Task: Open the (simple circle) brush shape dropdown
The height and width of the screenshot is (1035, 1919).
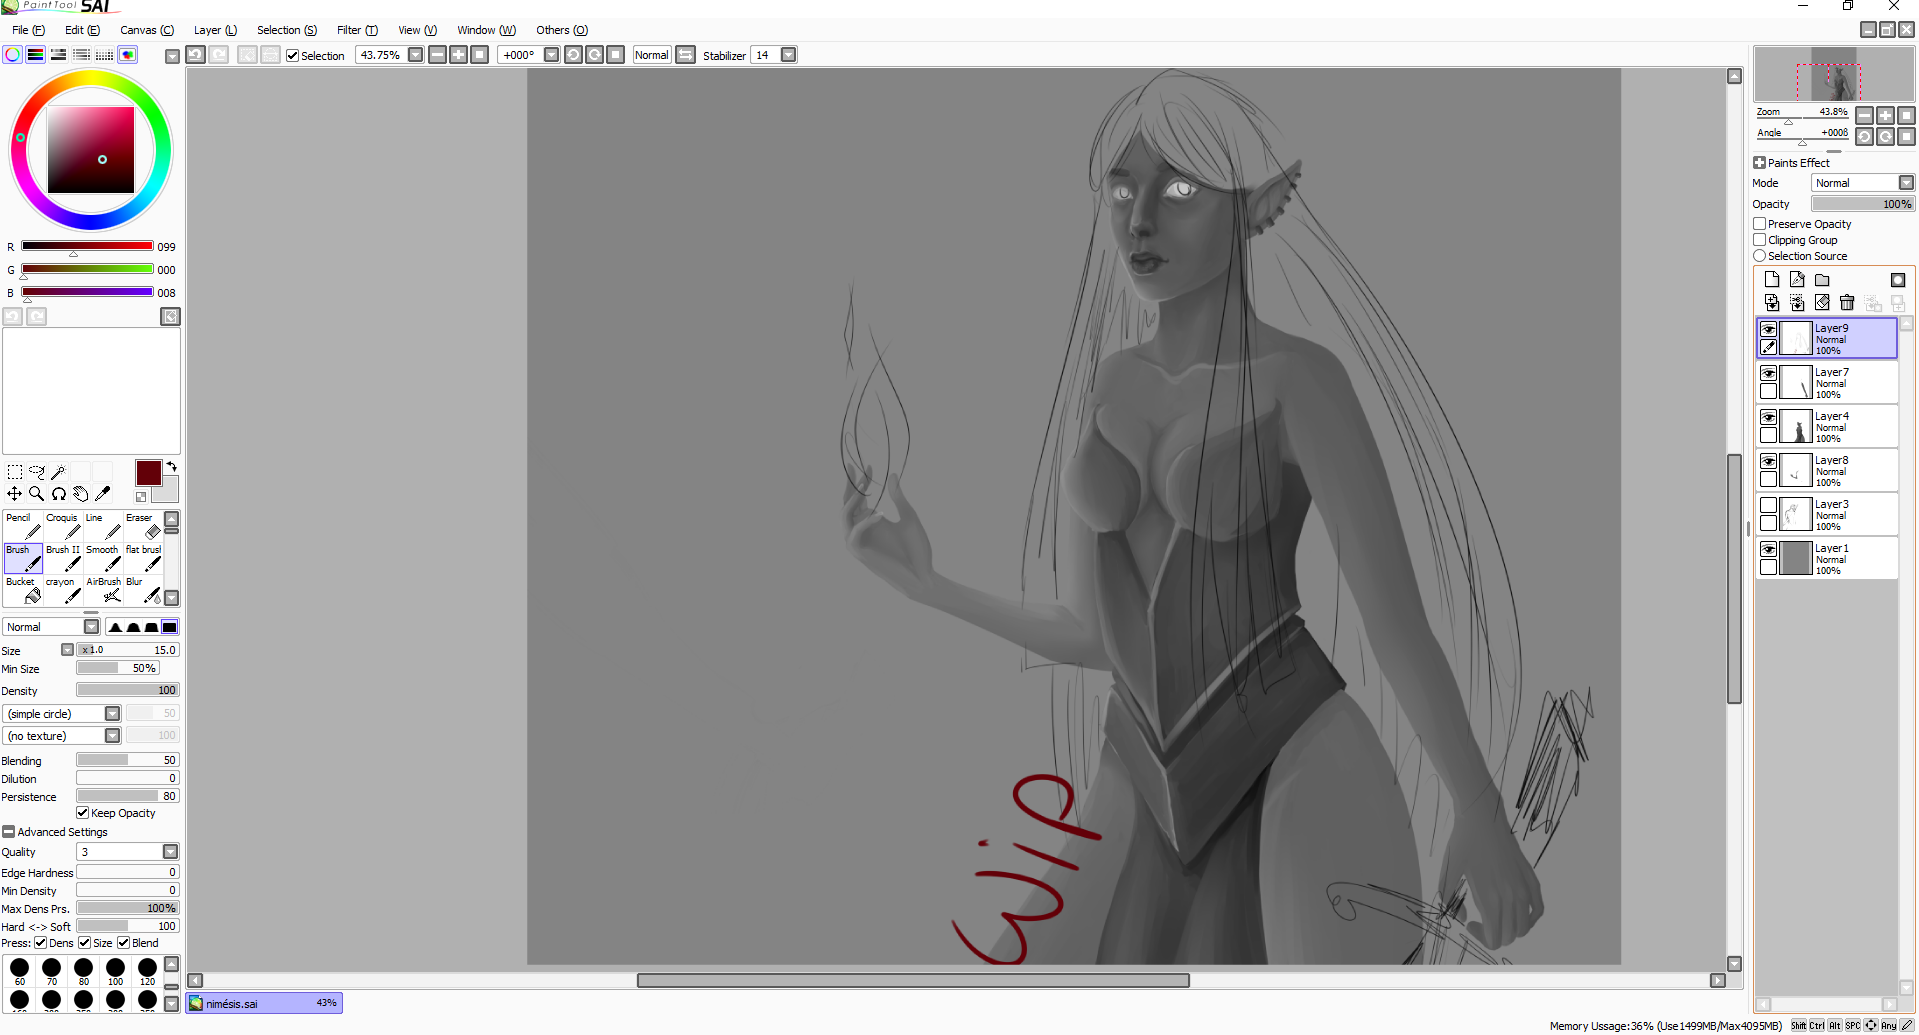Action: pyautogui.click(x=112, y=713)
